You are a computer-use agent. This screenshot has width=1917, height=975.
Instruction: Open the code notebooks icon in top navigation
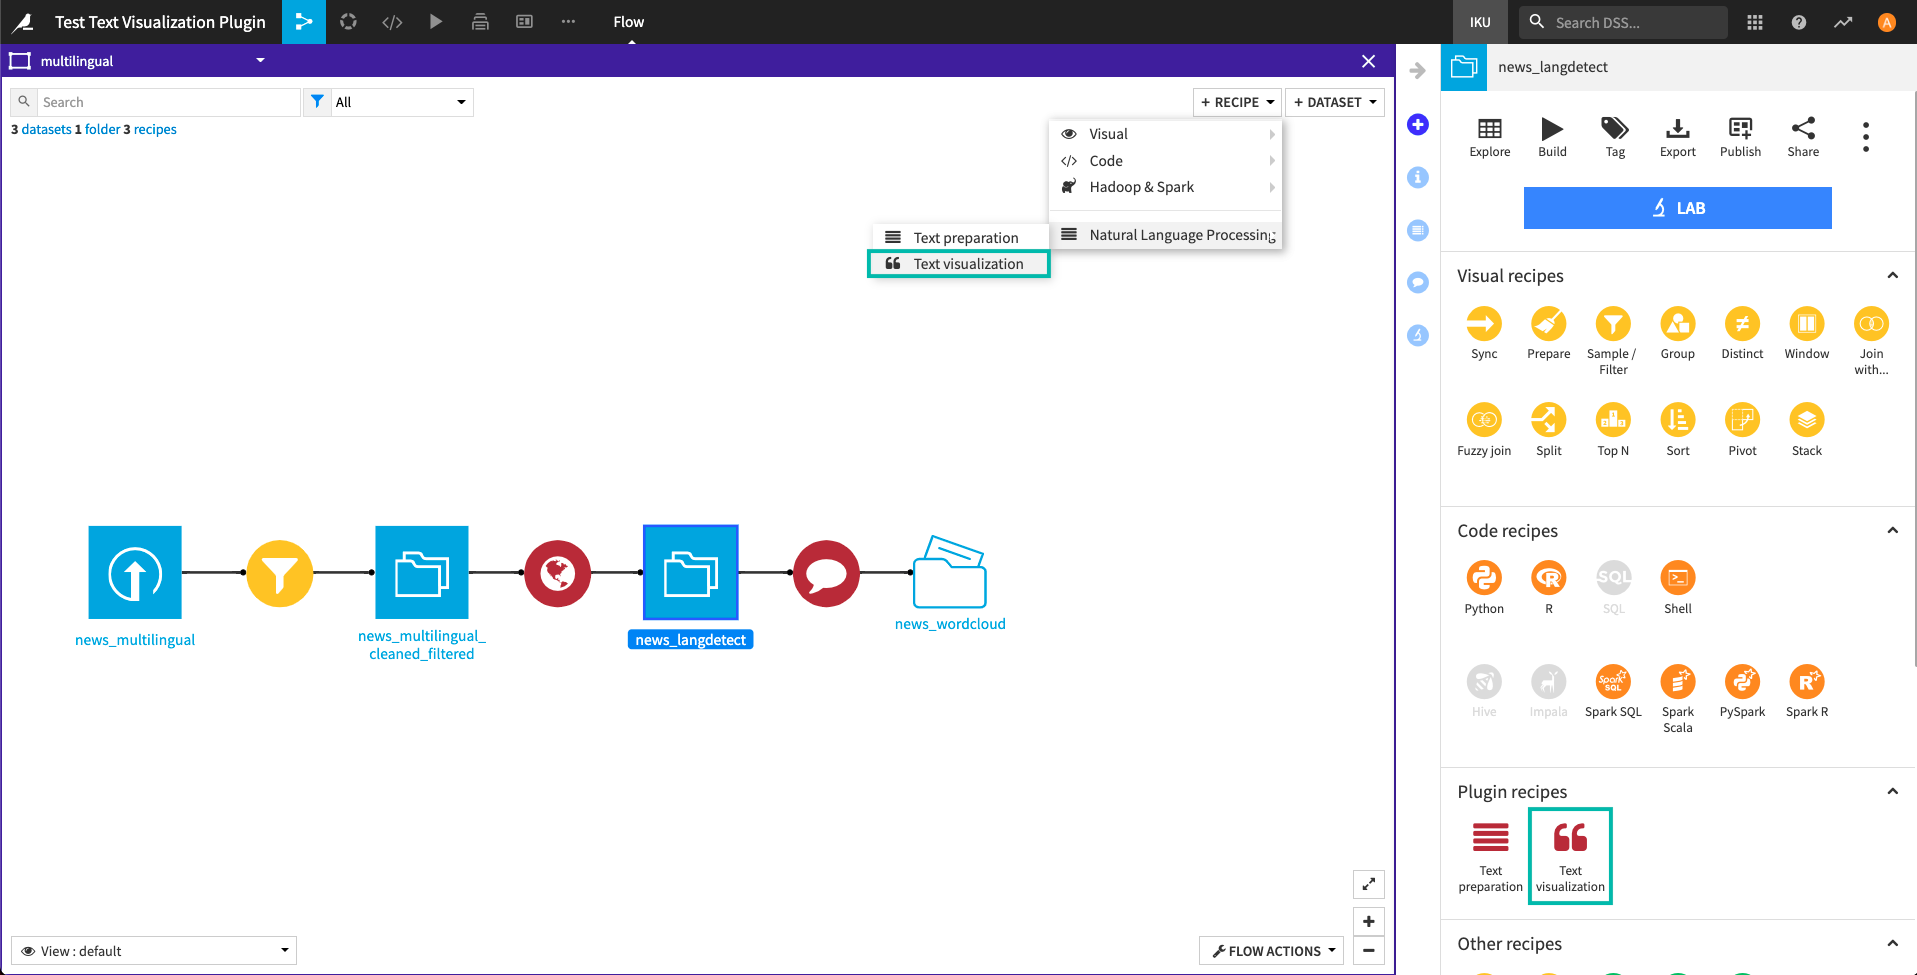tap(392, 21)
